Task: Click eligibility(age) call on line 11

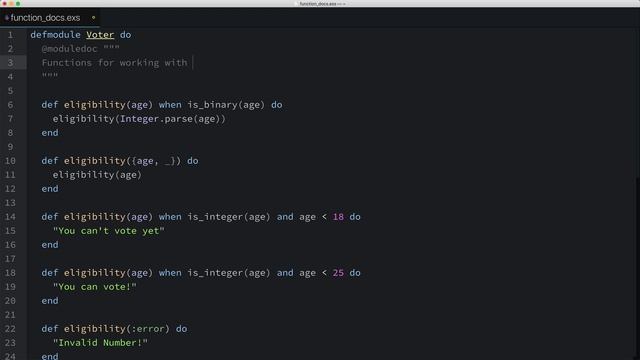Action: (x=97, y=175)
